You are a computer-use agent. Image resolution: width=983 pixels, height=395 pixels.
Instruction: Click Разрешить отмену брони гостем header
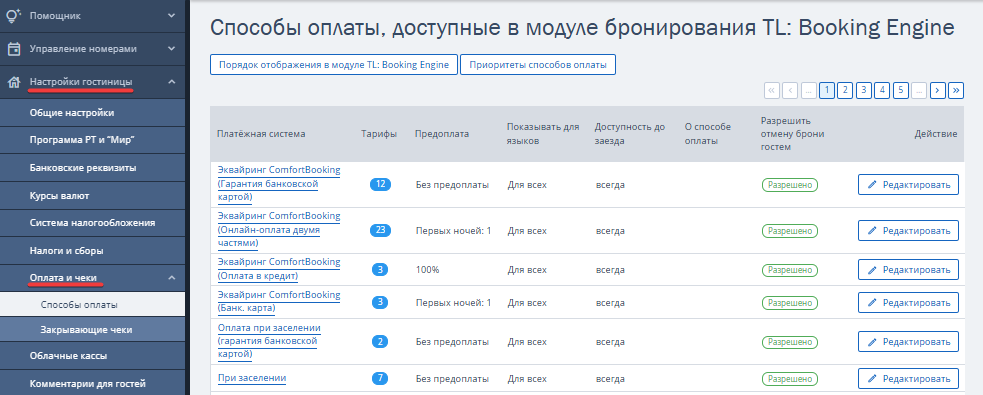(x=792, y=134)
